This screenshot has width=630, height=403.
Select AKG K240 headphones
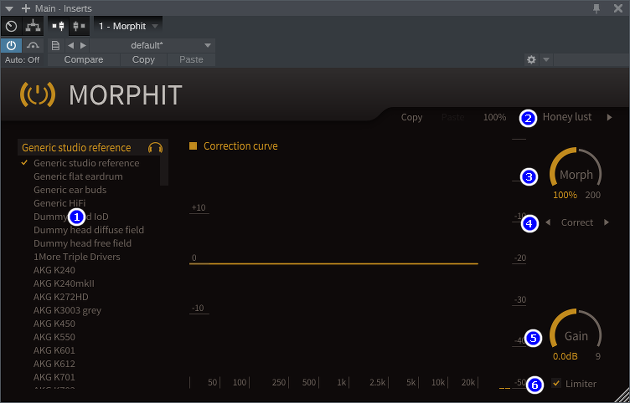pyautogui.click(x=54, y=270)
